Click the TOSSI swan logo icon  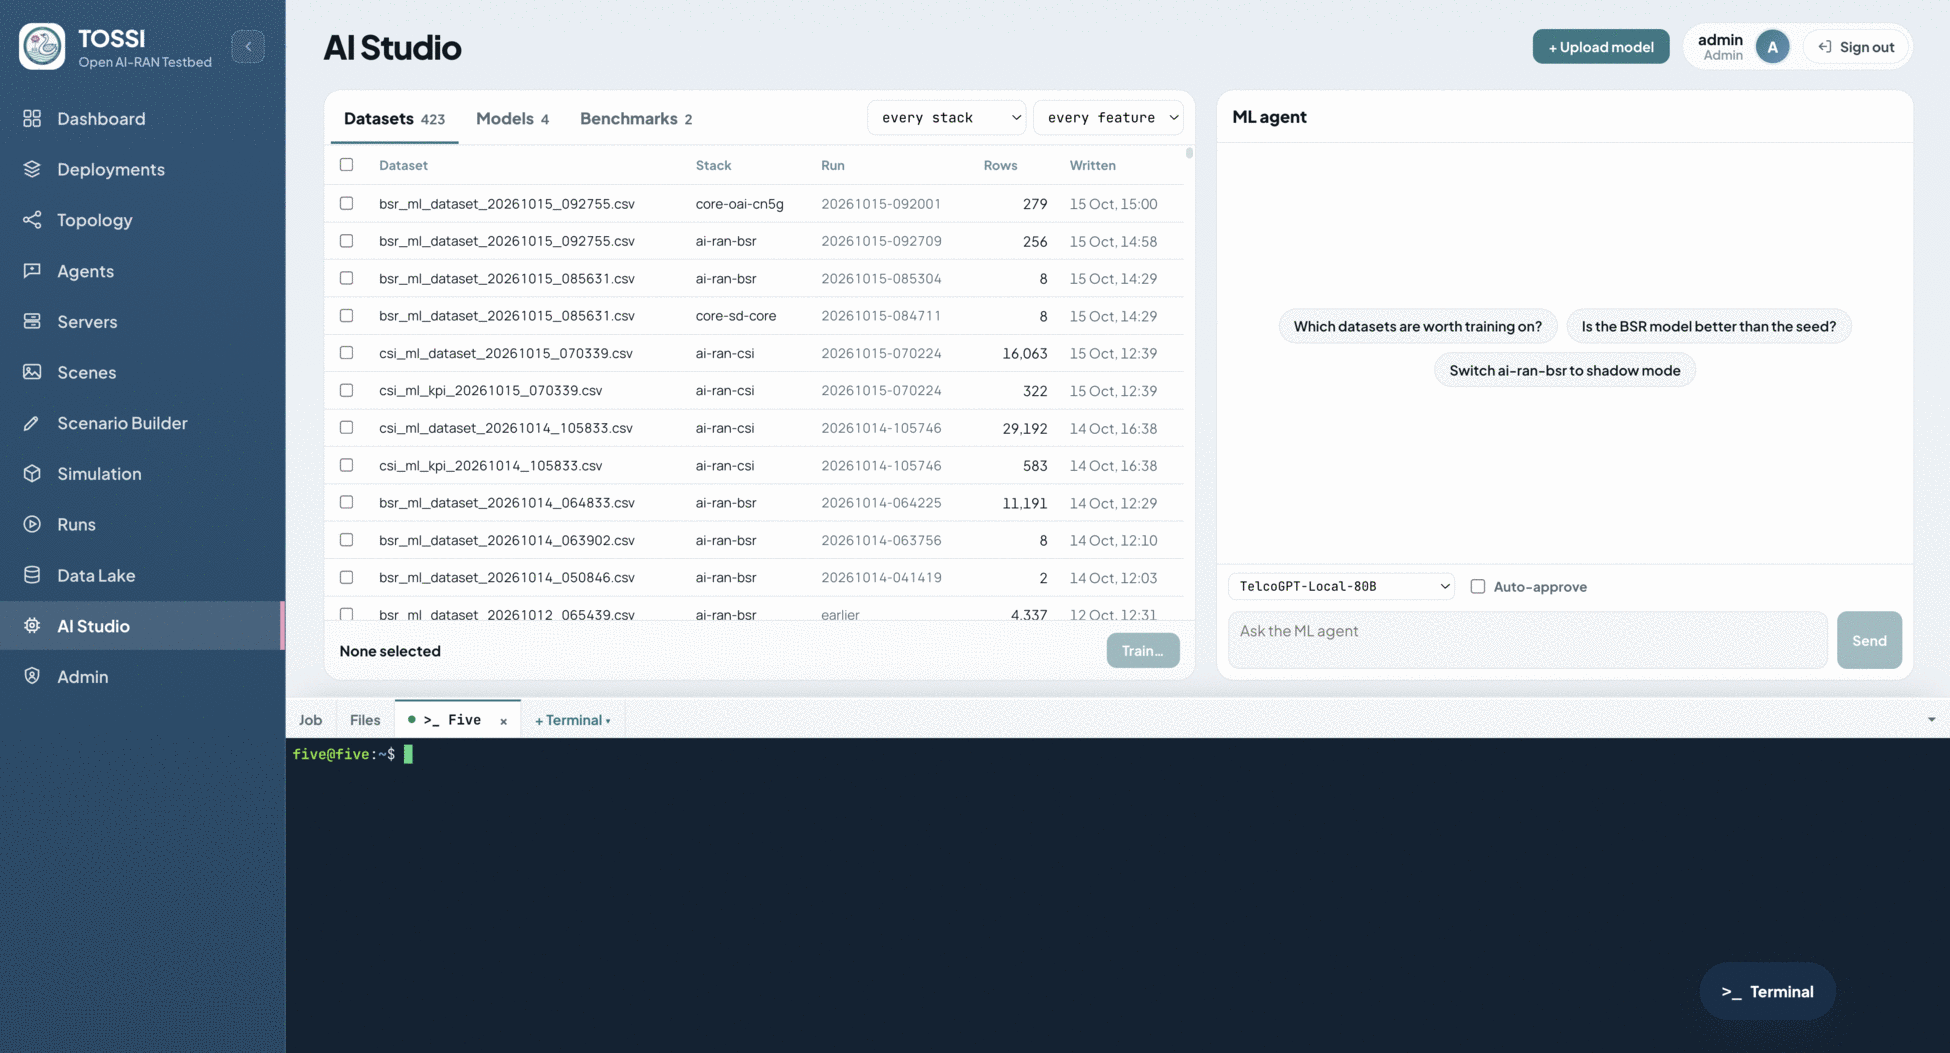point(42,47)
